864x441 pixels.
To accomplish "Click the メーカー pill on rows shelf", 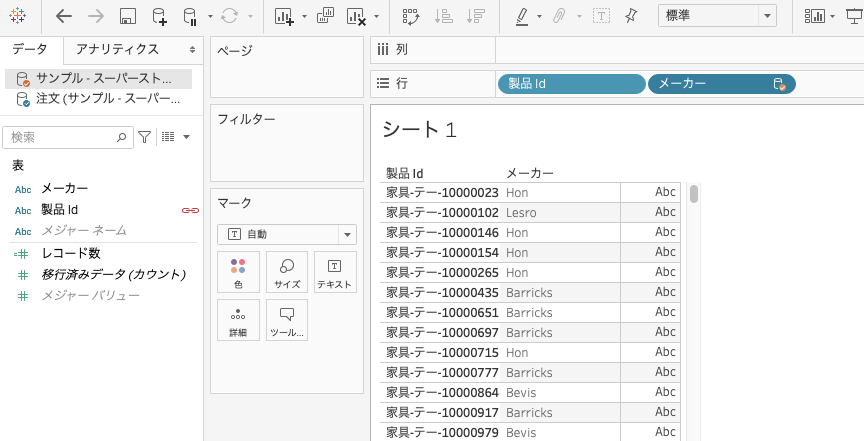I will point(721,84).
